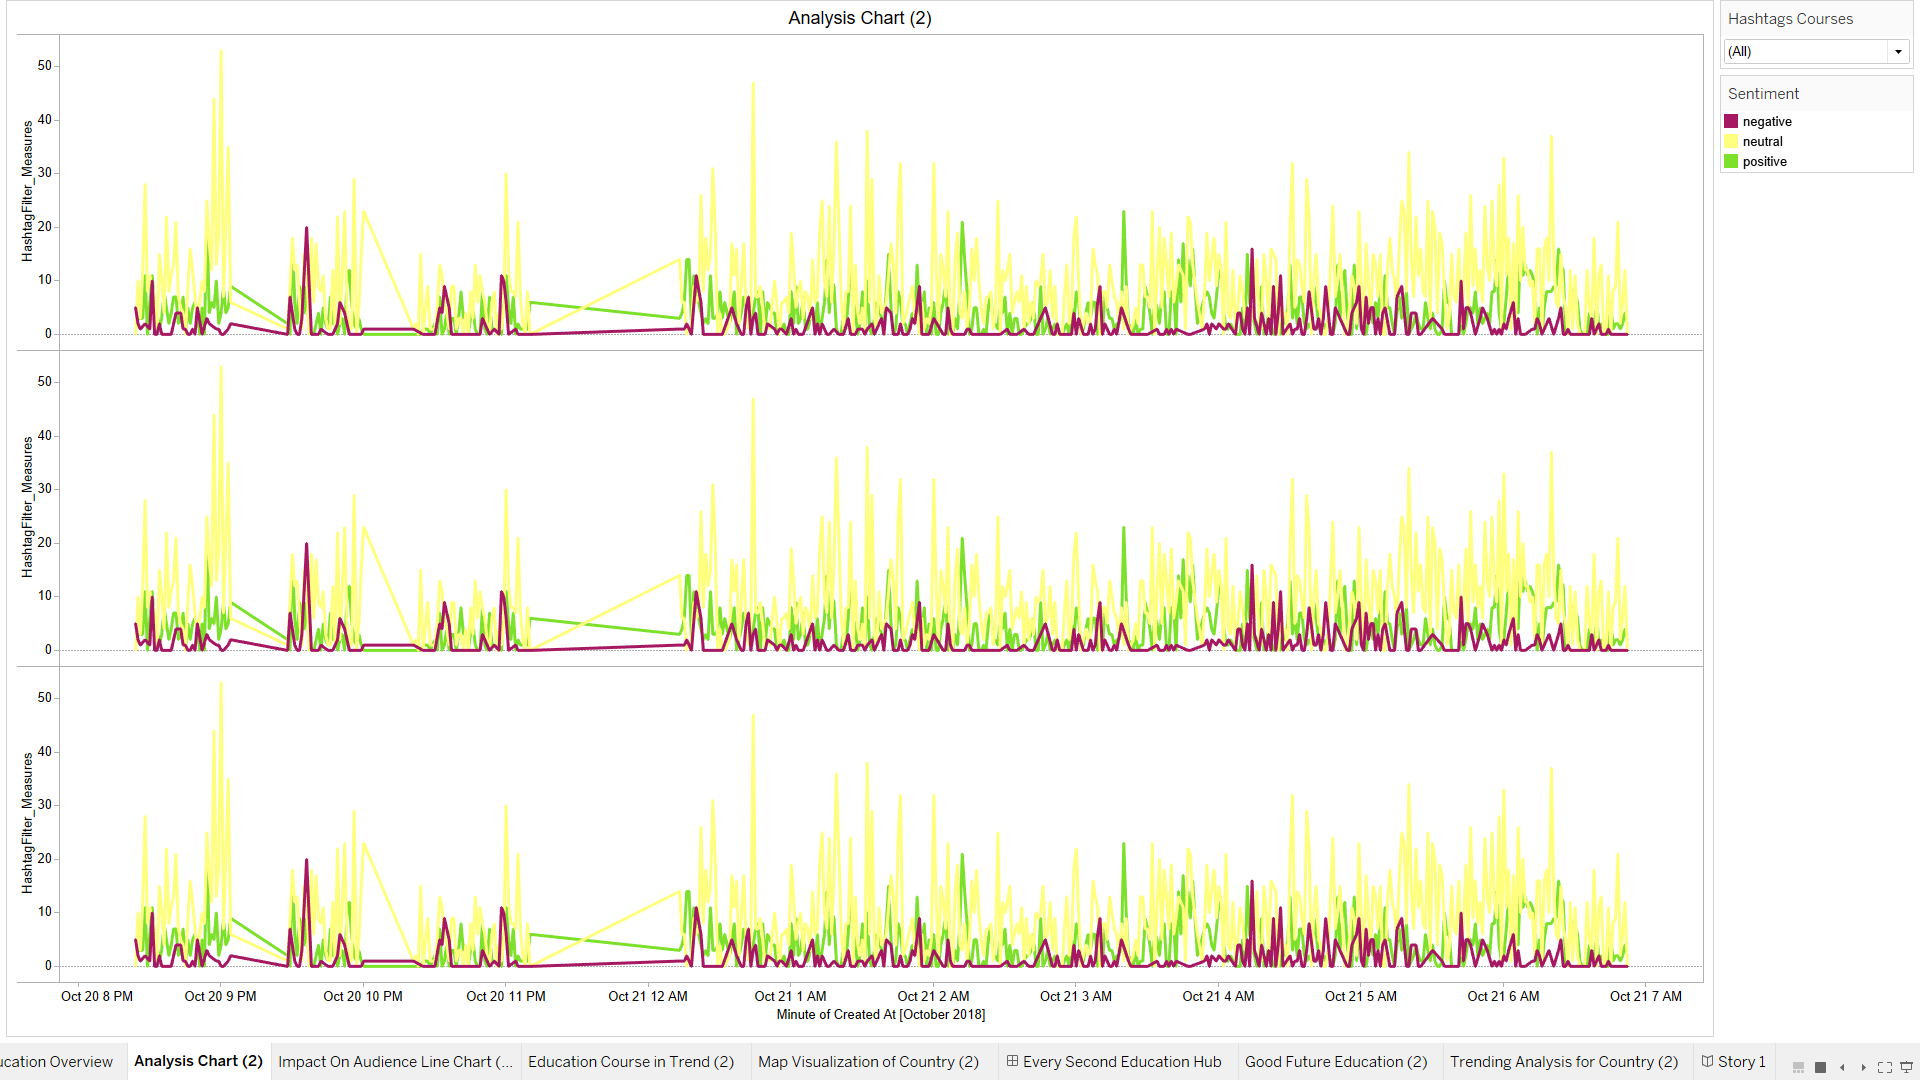Switch to Education Course in Trend tab

click(631, 1062)
